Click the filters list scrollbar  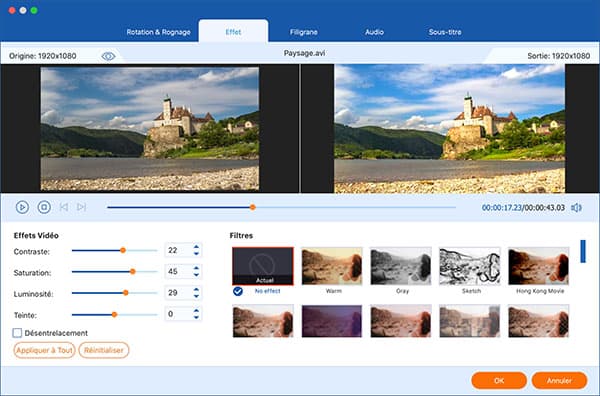583,251
